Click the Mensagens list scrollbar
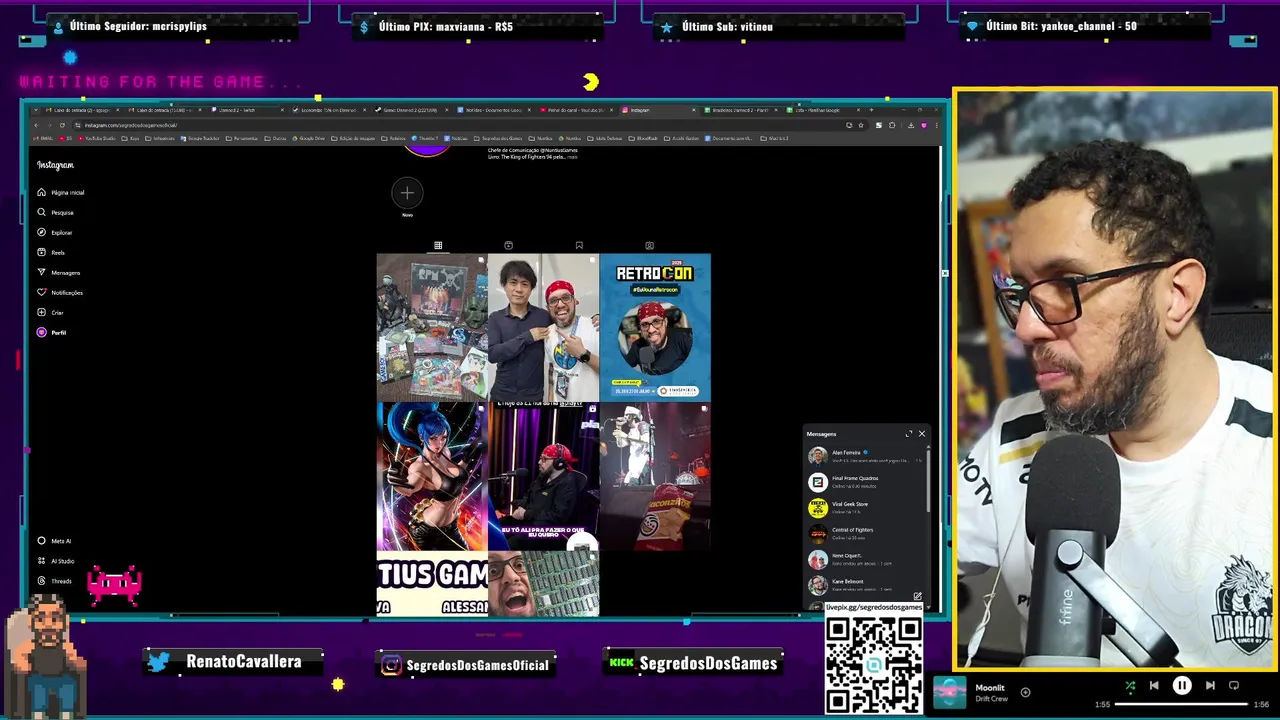 pyautogui.click(x=929, y=480)
